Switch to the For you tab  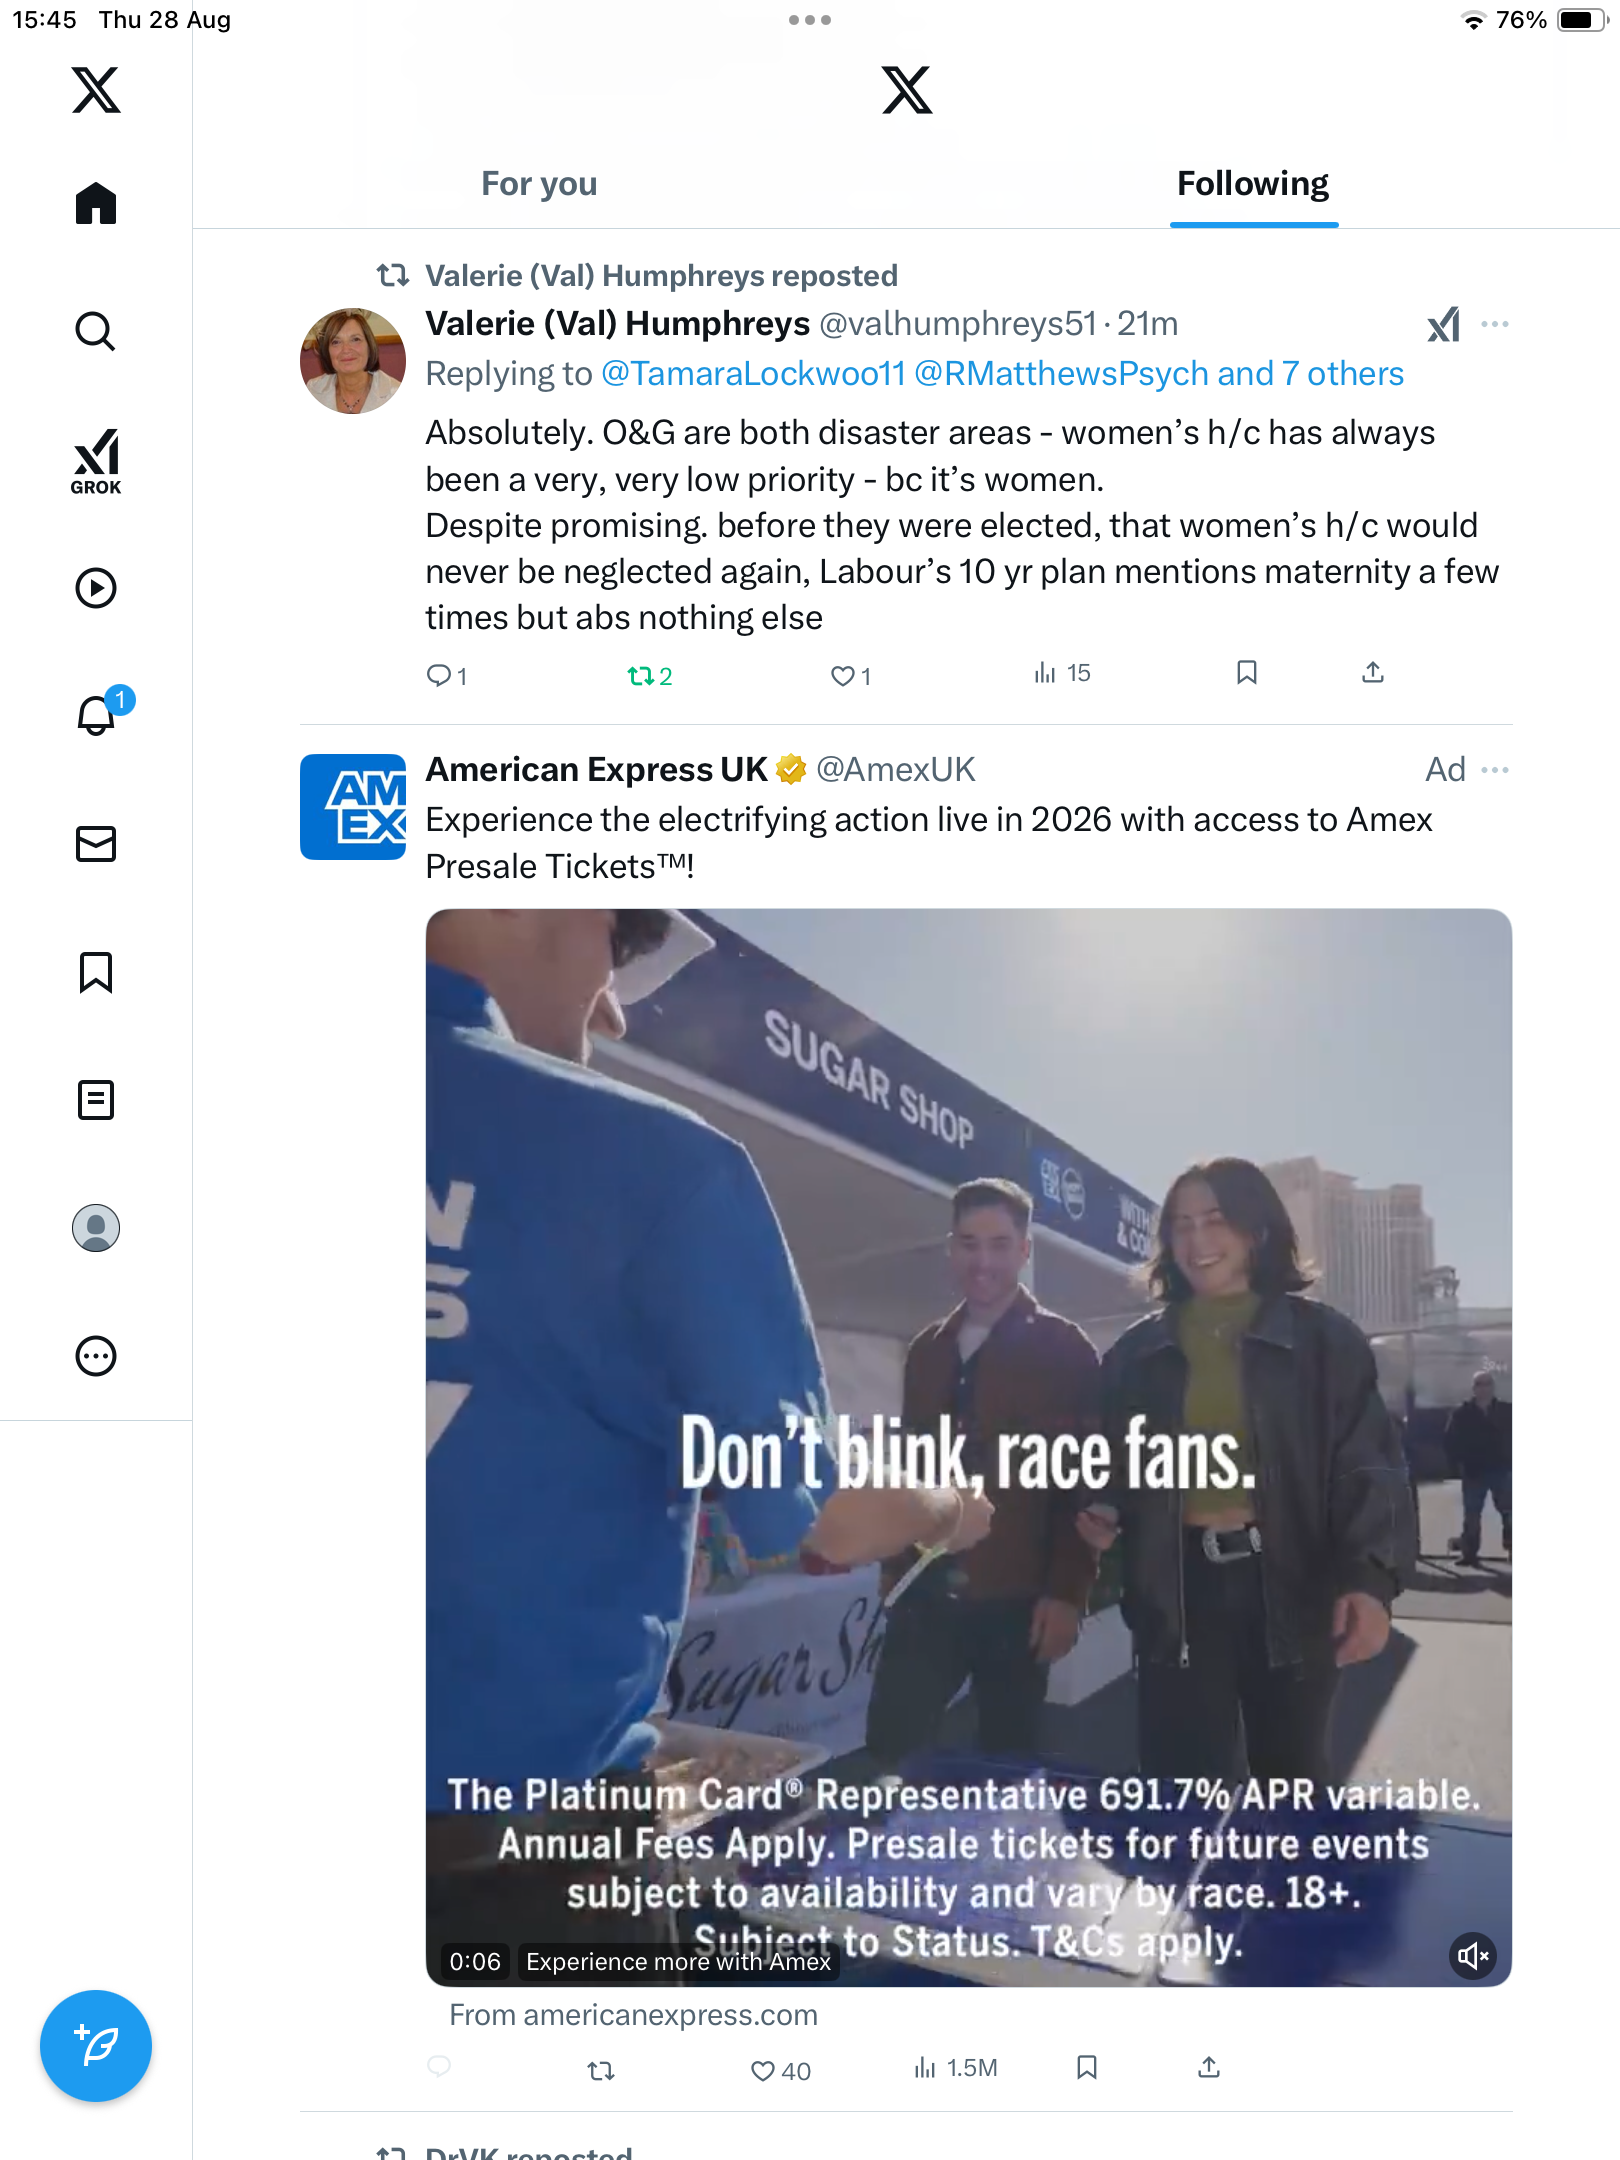pyautogui.click(x=539, y=184)
